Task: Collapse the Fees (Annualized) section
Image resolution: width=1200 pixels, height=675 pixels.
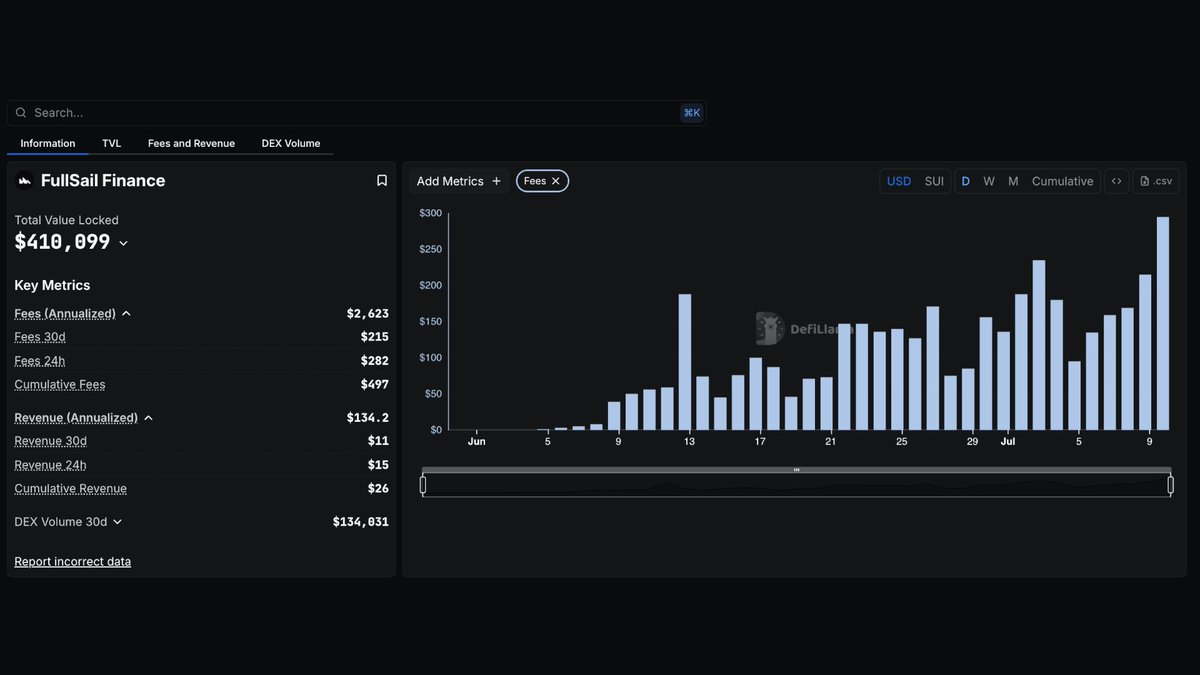Action: pos(126,314)
